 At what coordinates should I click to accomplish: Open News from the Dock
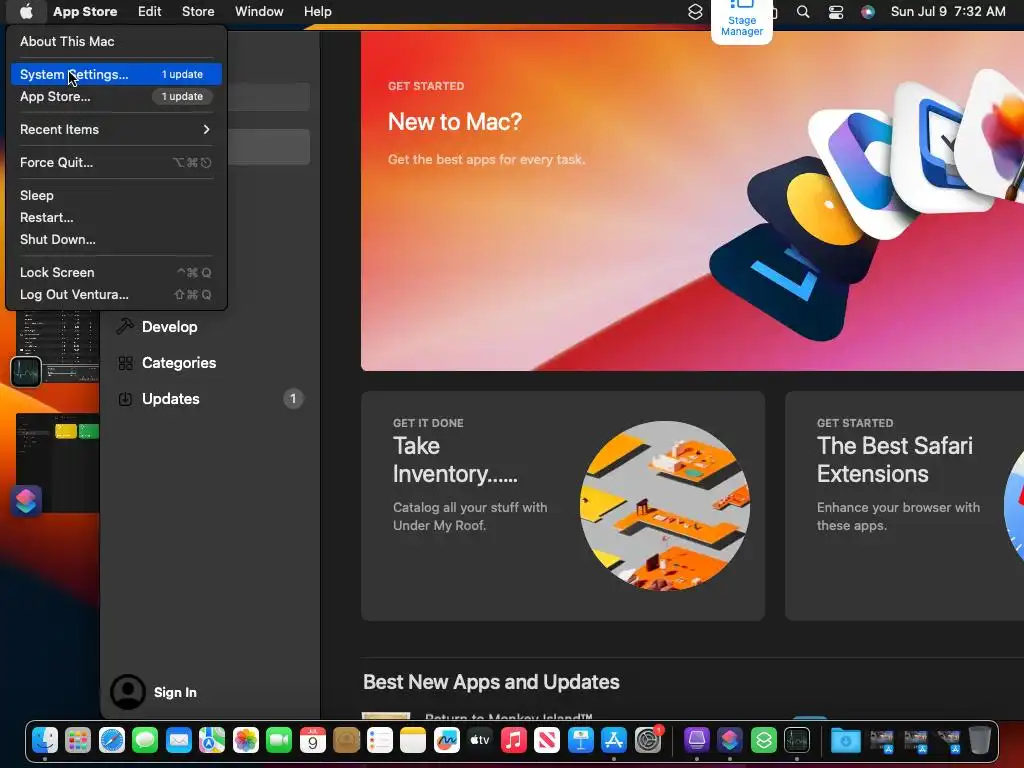coord(547,740)
